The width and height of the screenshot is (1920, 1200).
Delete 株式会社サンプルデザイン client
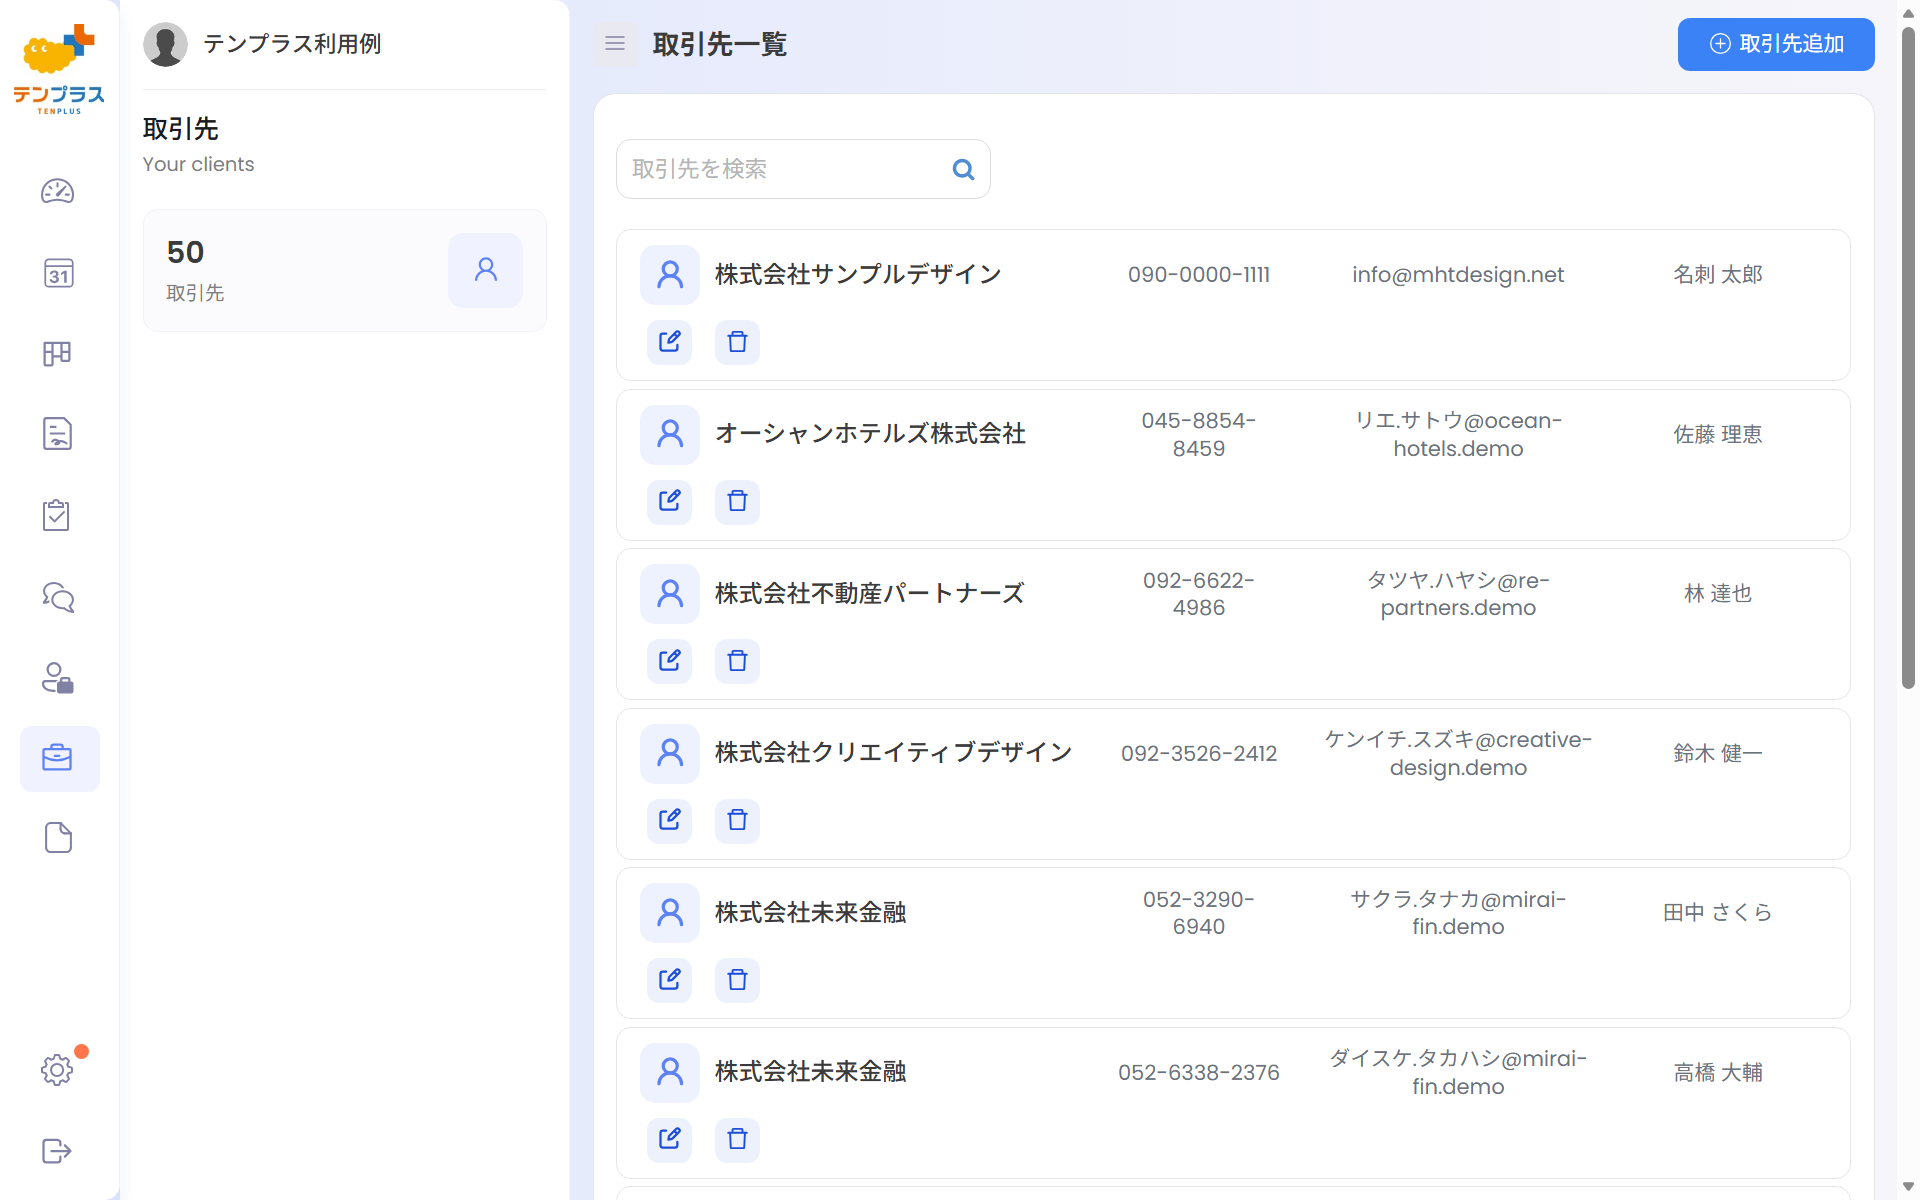(738, 342)
